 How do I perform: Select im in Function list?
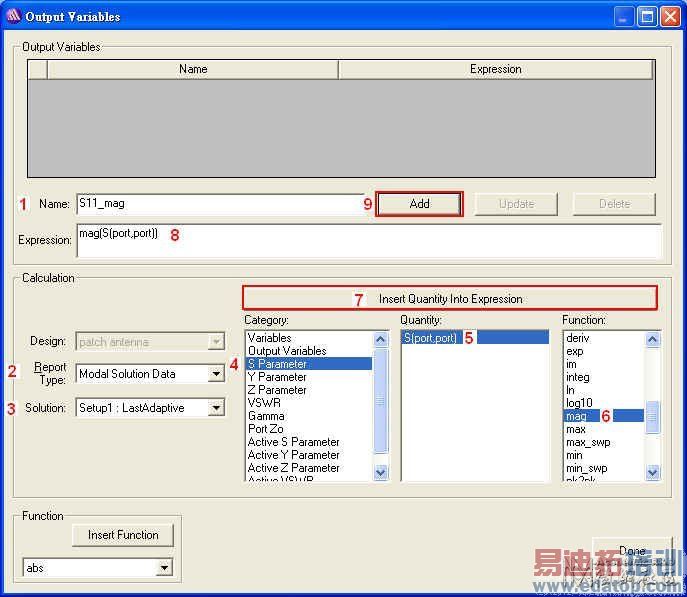(x=604, y=364)
